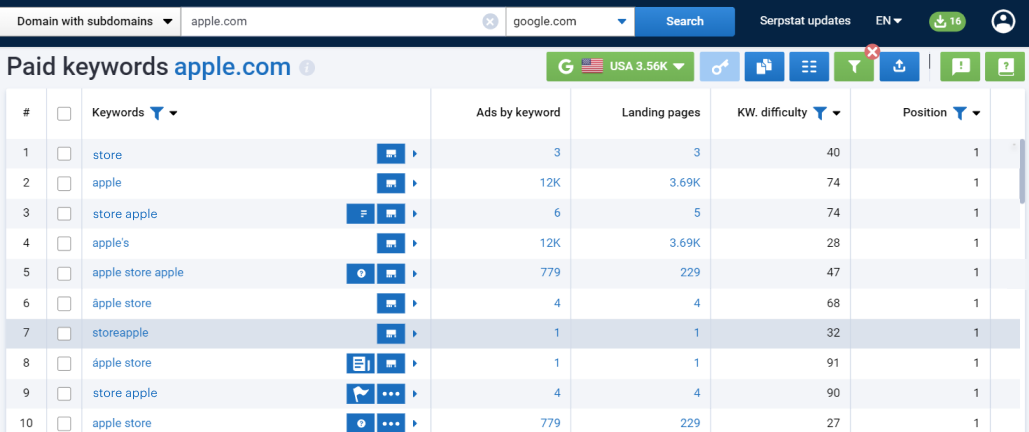Remove active filters via red X badge
Viewport: 1029px width, 432px height.
[872, 51]
